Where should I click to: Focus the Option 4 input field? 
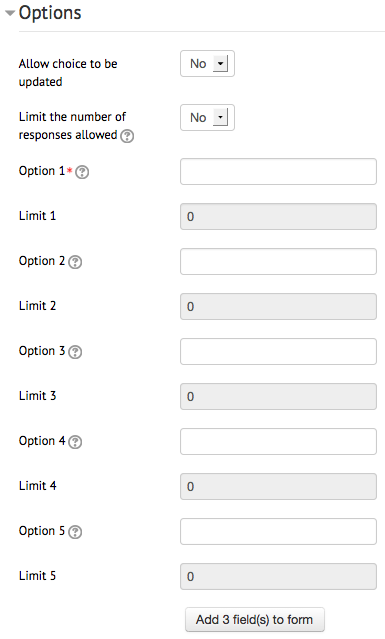278,442
